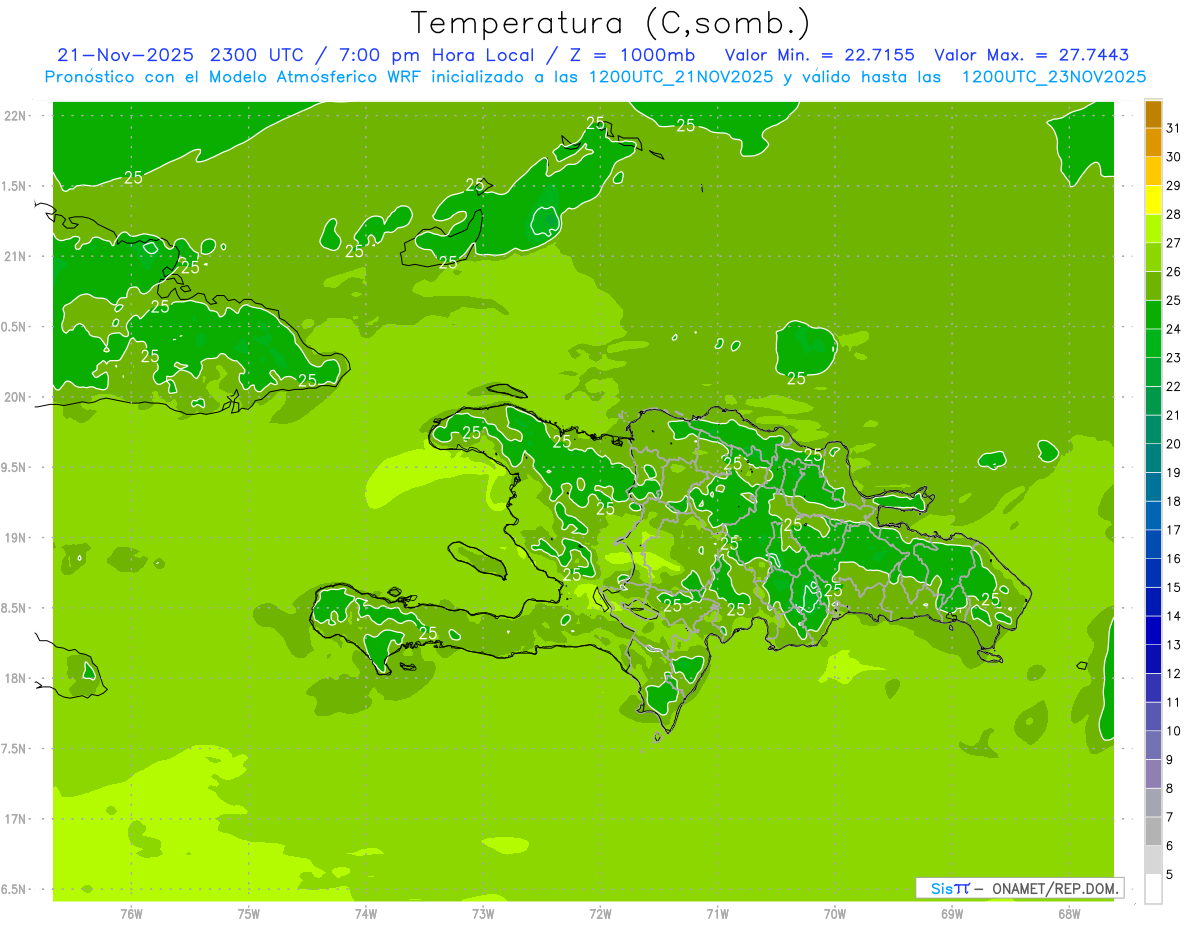The height and width of the screenshot is (927, 1200).
Task: Click the 'Temperatura (C,somb.)' map title
Action: 611,24
